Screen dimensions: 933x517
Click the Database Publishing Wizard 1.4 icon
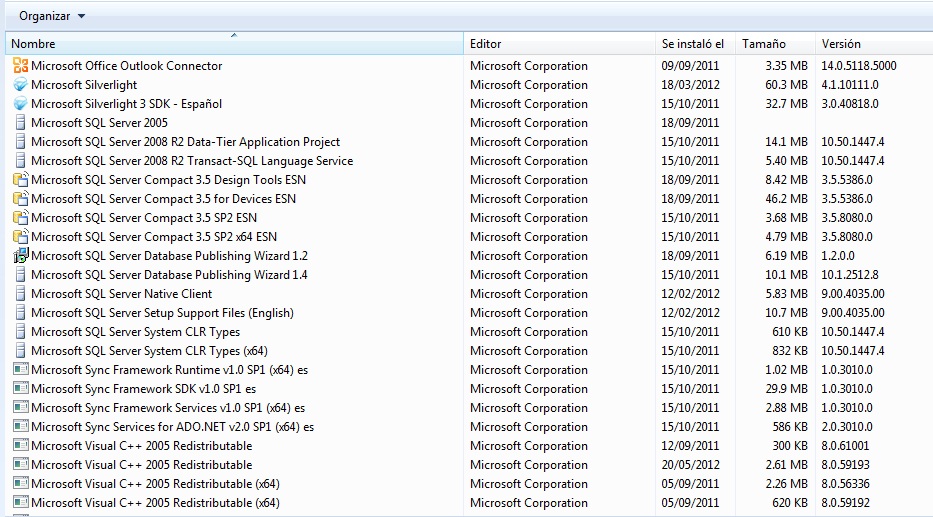(x=21, y=275)
